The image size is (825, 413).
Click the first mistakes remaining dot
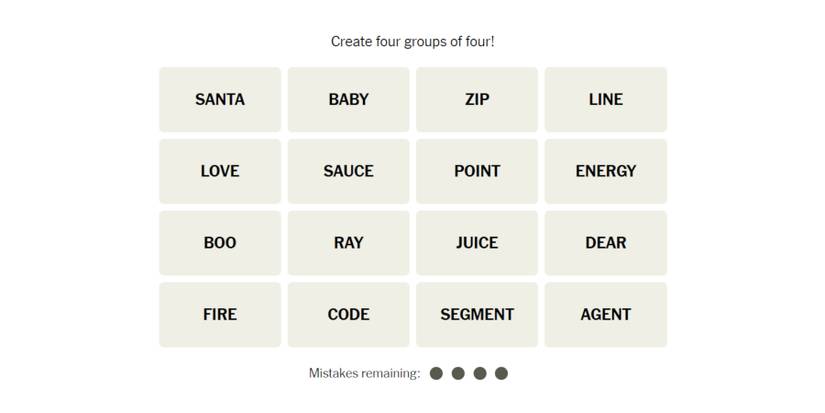pos(436,373)
